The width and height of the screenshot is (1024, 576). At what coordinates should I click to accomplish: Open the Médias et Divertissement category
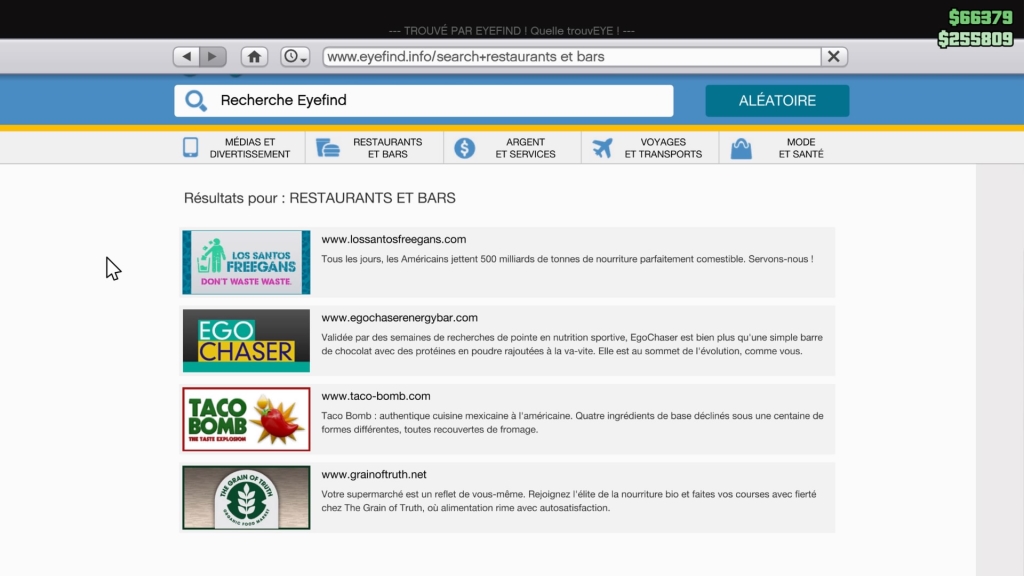pyautogui.click(x=236, y=148)
